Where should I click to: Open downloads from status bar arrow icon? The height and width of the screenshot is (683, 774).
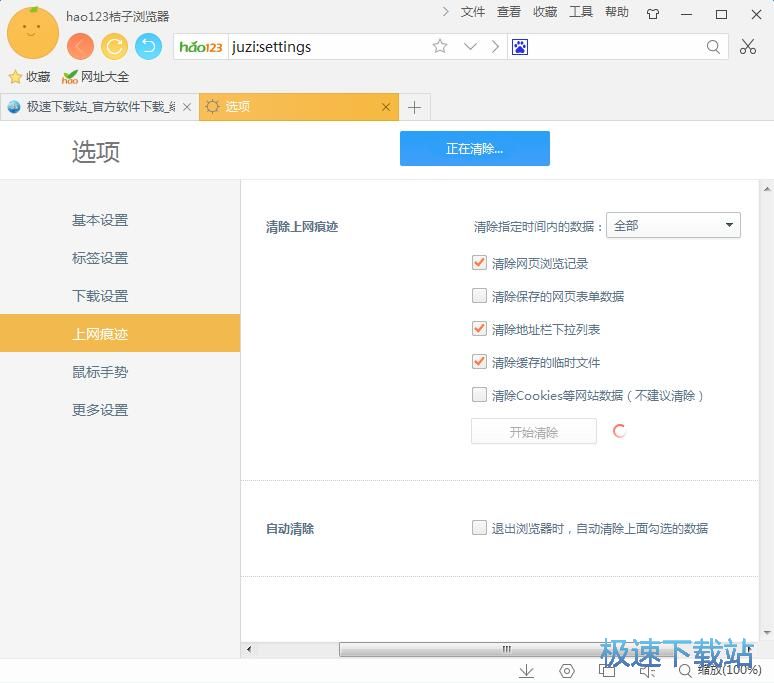(x=526, y=671)
